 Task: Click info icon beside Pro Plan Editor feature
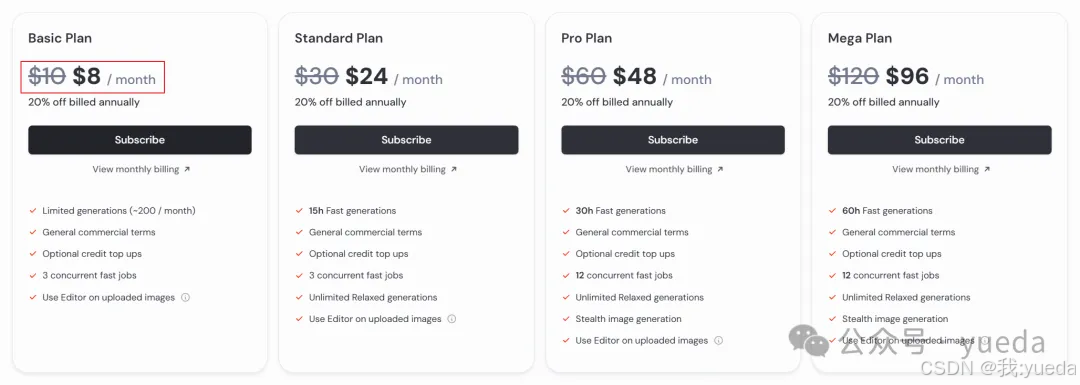pos(718,340)
